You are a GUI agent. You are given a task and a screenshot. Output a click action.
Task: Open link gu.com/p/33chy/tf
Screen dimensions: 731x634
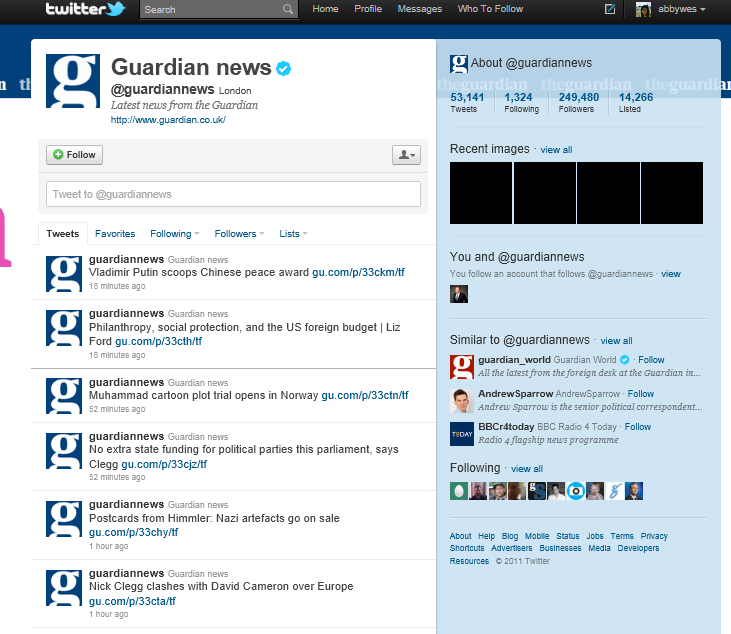click(133, 532)
